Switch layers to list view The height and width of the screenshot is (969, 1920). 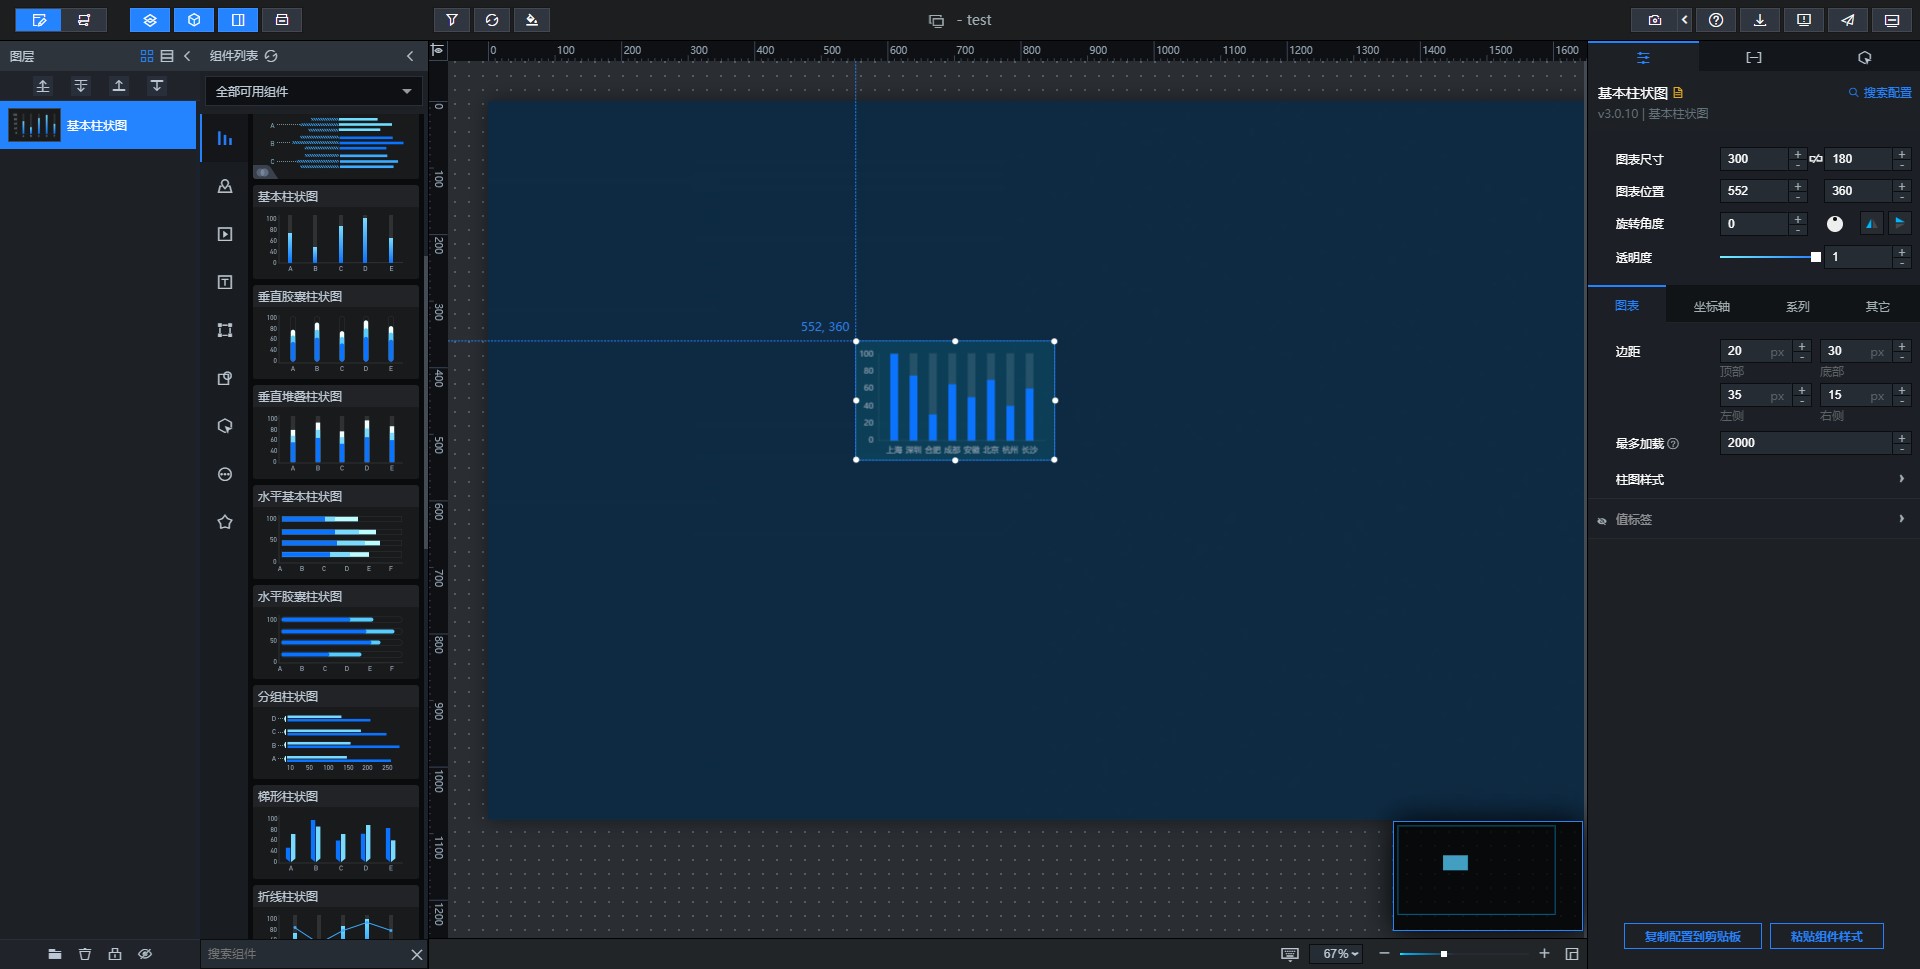pyautogui.click(x=167, y=56)
